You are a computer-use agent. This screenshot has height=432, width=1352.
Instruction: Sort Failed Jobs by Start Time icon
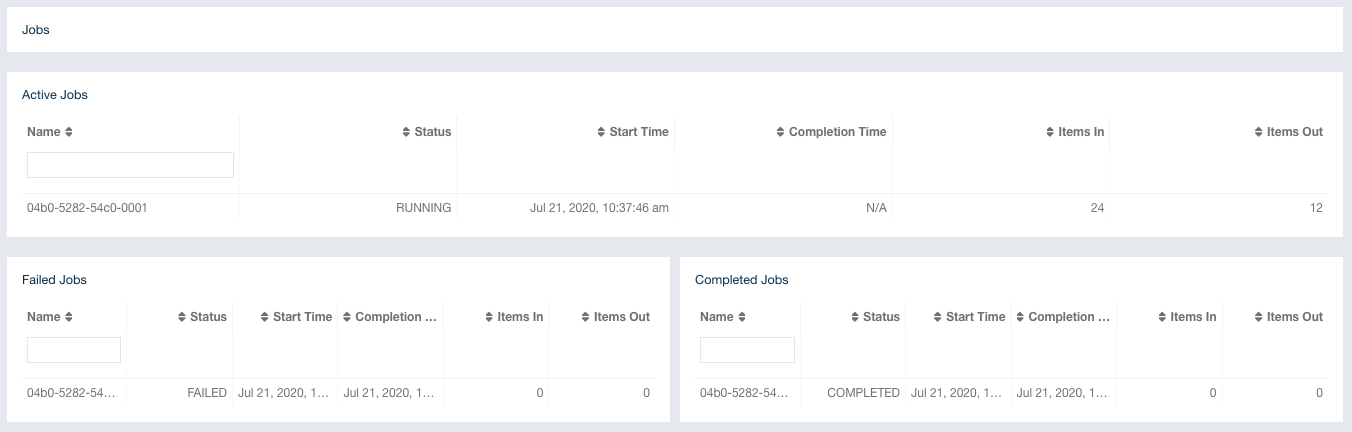(265, 317)
